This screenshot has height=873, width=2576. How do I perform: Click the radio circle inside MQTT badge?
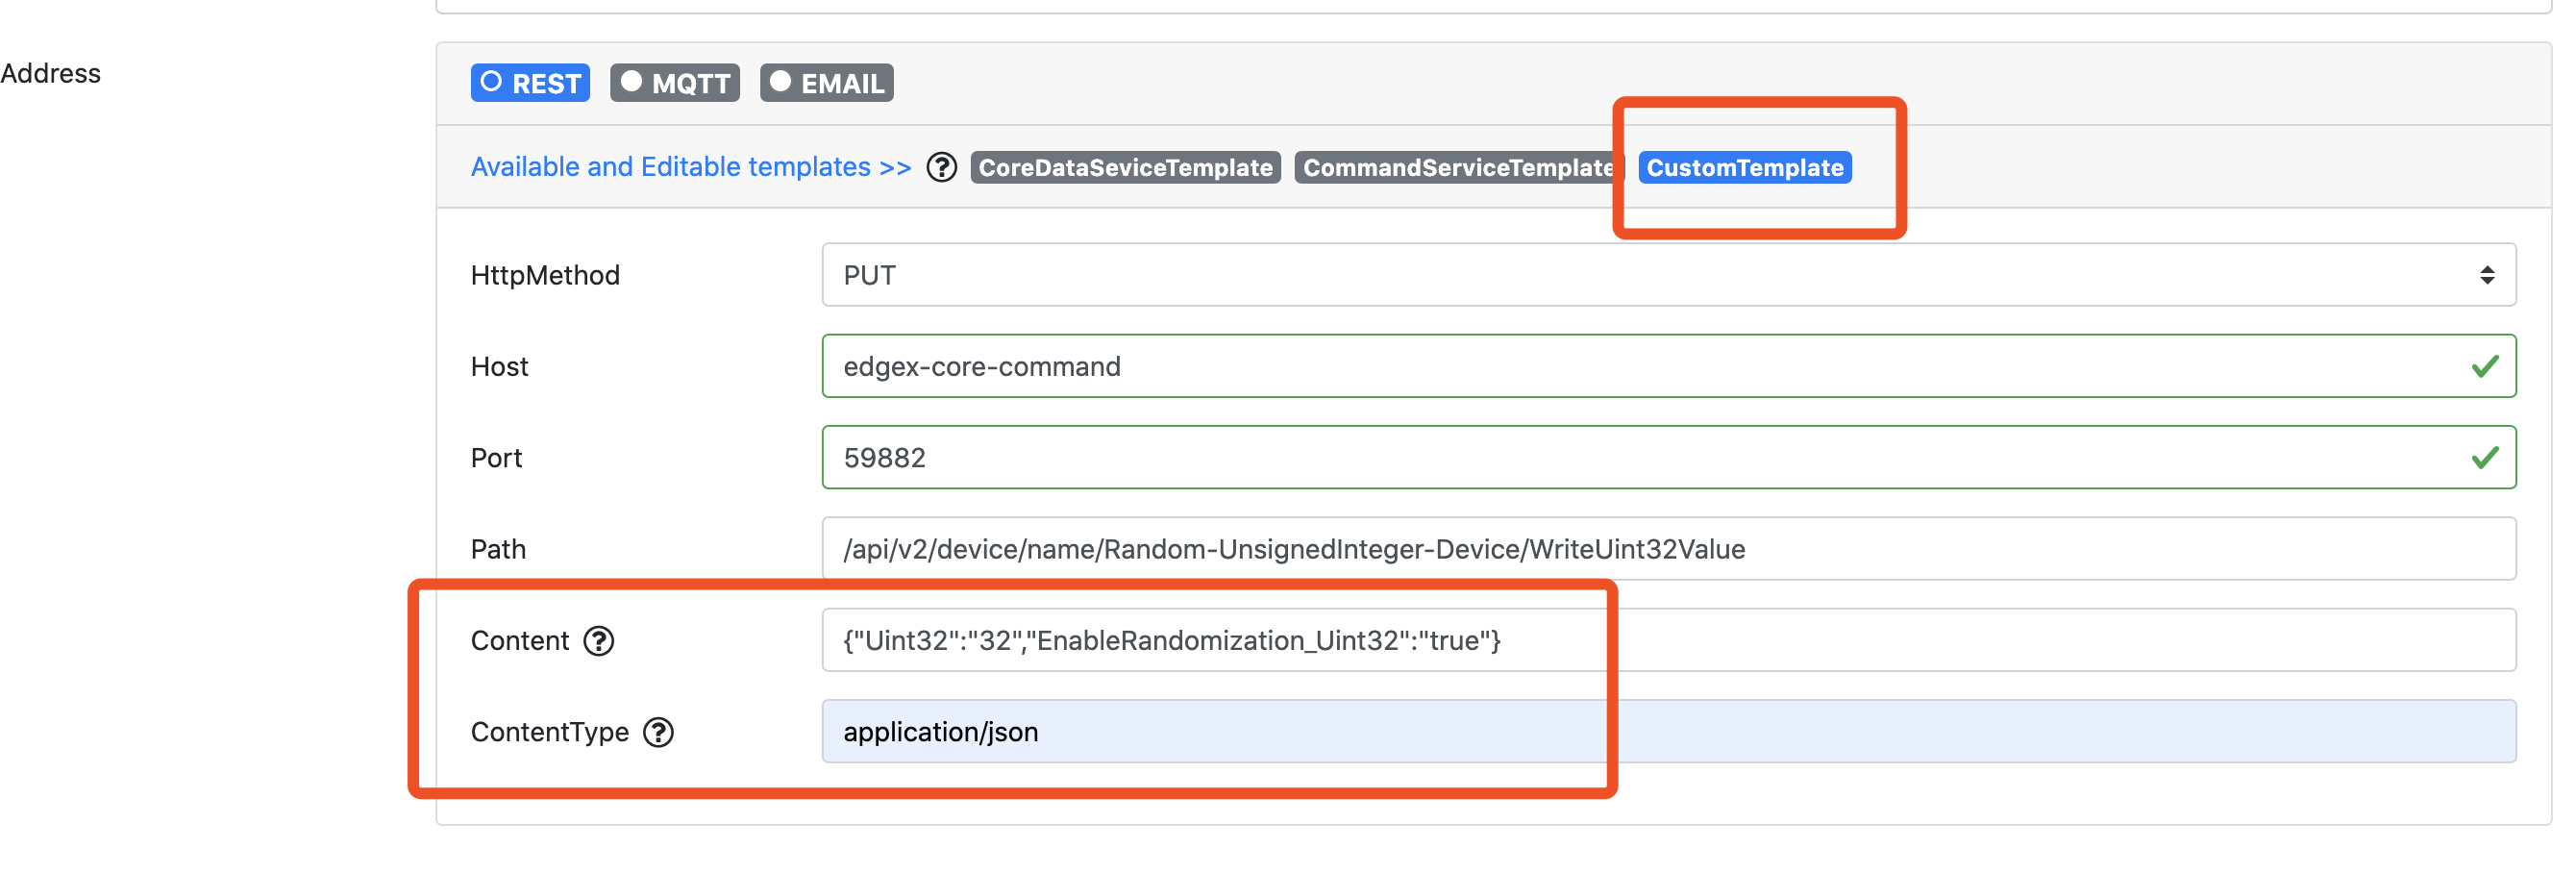click(x=631, y=83)
